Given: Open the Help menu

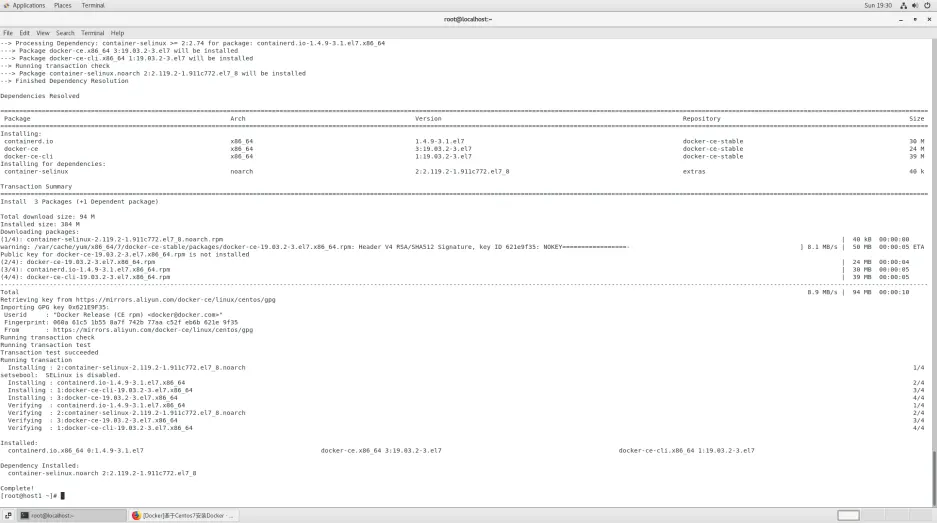Looking at the screenshot, I should coord(117,33).
